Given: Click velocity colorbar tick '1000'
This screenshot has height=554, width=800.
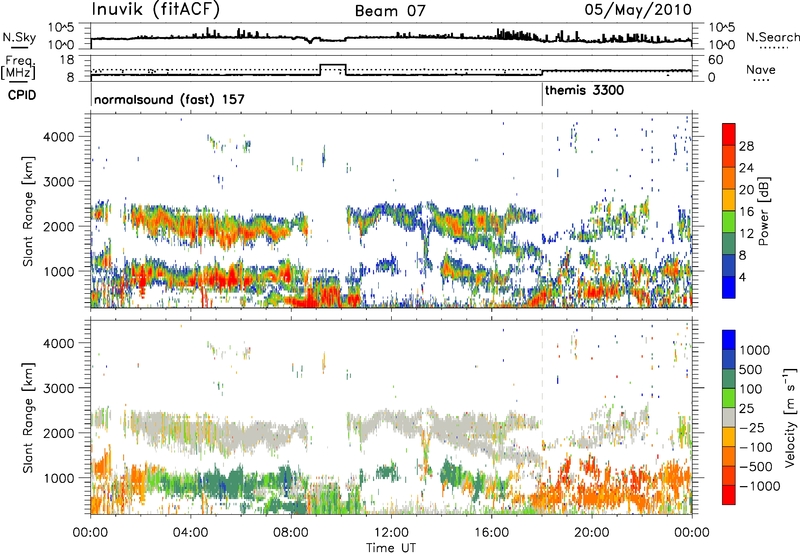Looking at the screenshot, I should pos(755,350).
